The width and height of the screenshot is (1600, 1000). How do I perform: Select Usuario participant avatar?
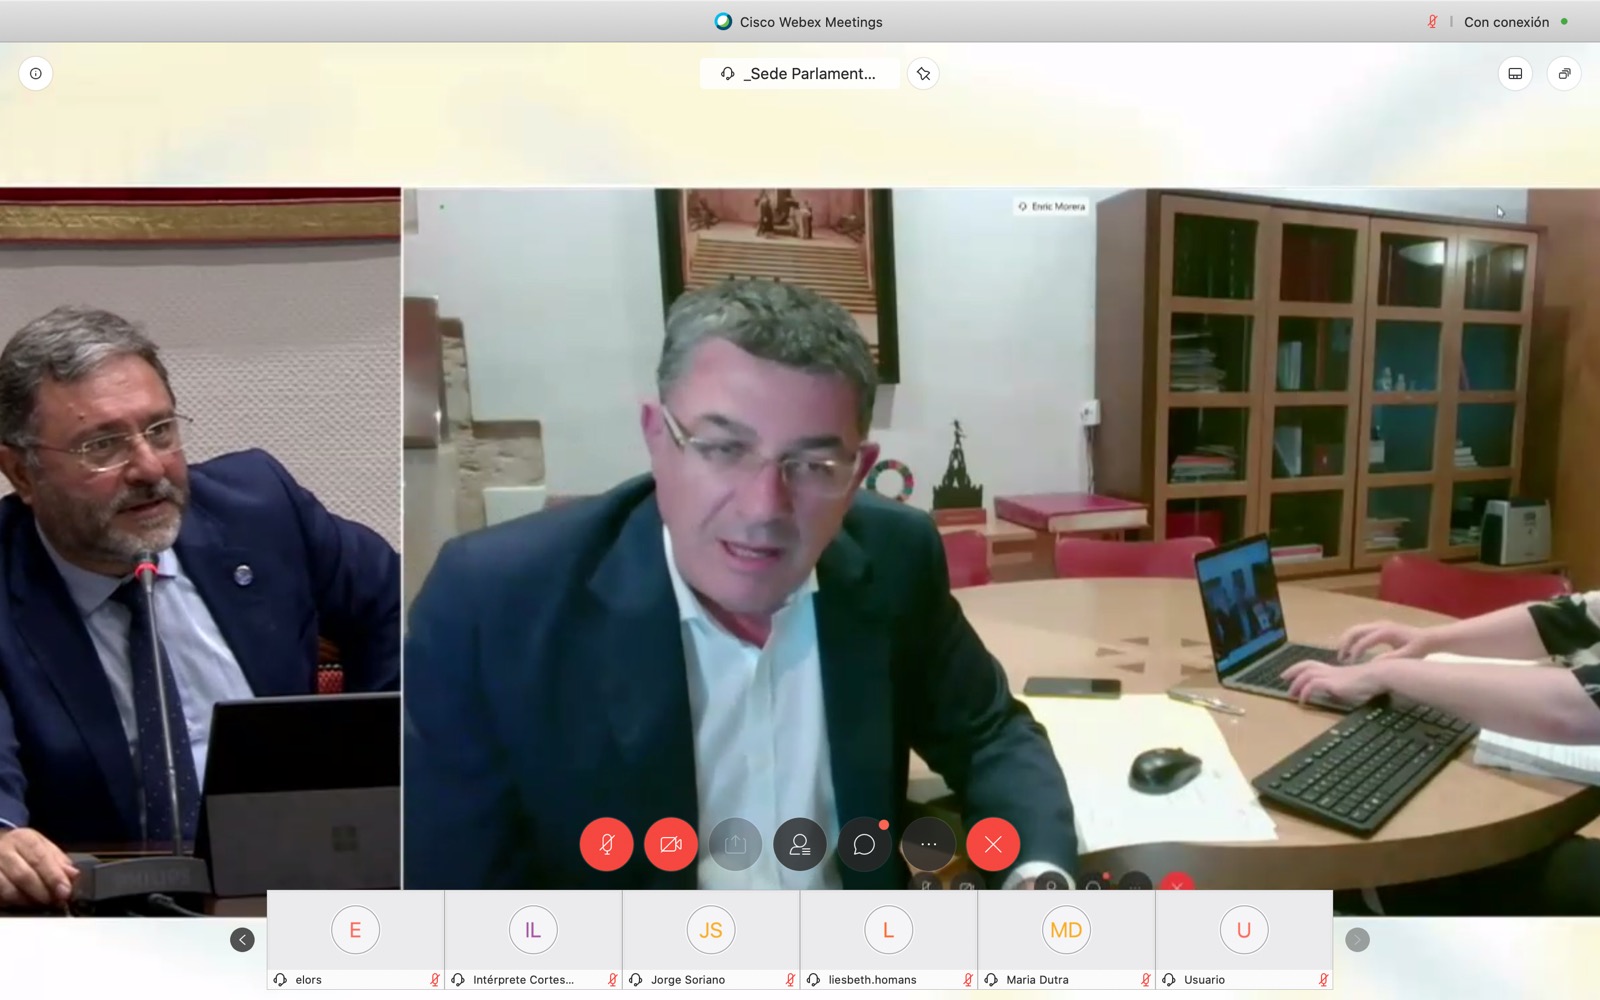(x=1244, y=930)
